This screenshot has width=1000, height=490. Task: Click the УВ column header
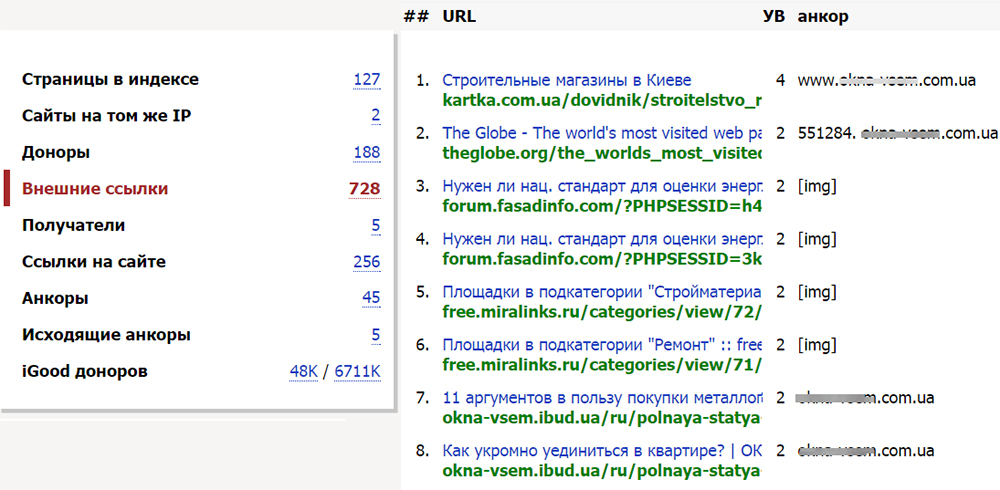click(774, 16)
